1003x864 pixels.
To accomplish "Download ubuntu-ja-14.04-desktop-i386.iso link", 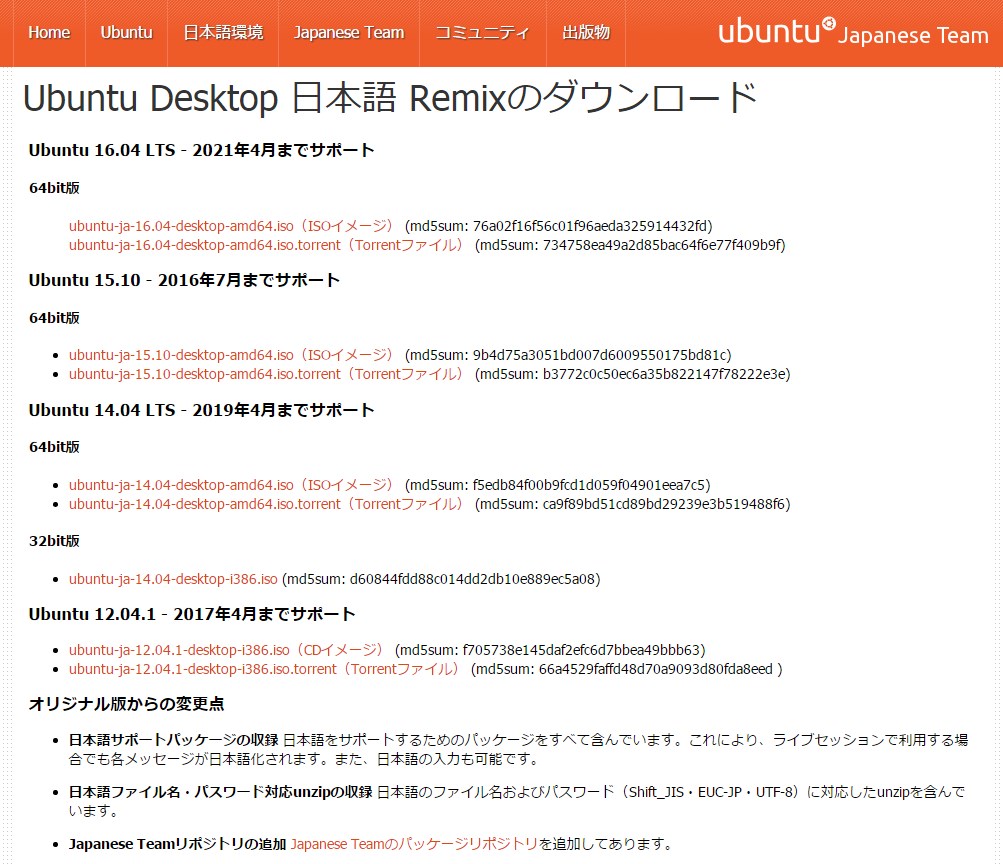I will tap(173, 579).
